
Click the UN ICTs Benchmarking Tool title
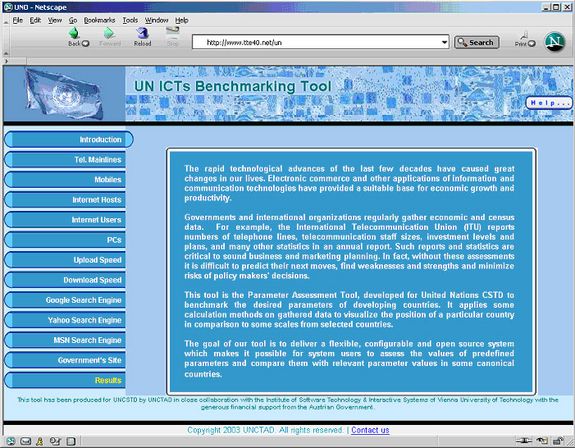[232, 87]
